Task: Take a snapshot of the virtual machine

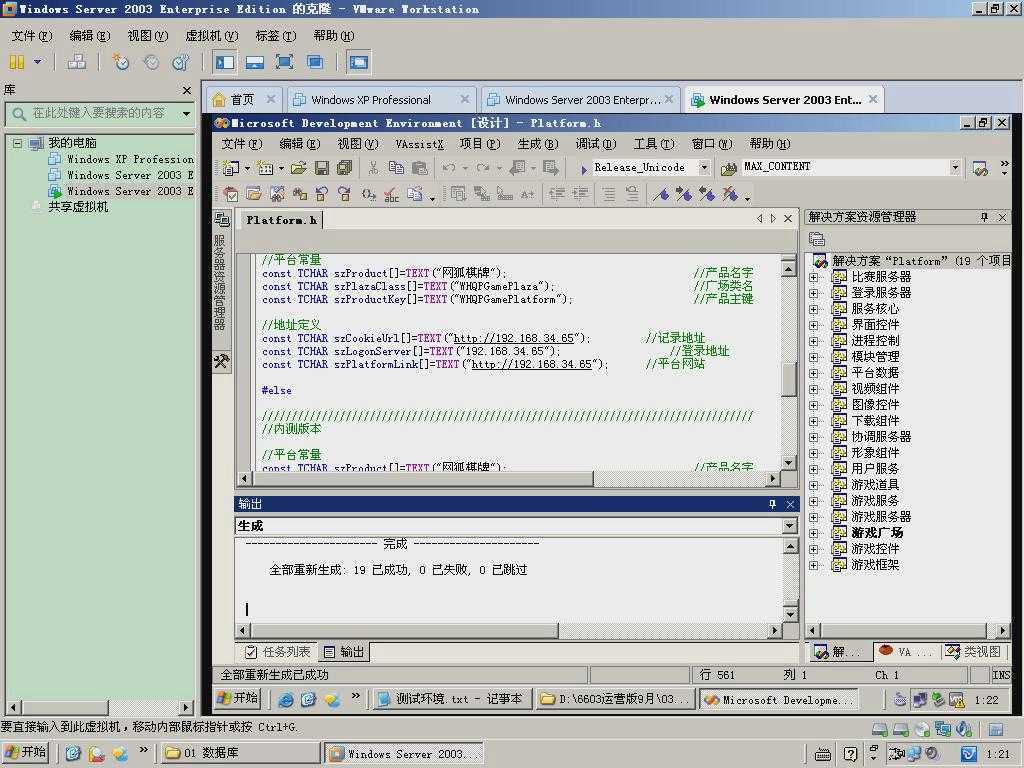Action: (121, 62)
